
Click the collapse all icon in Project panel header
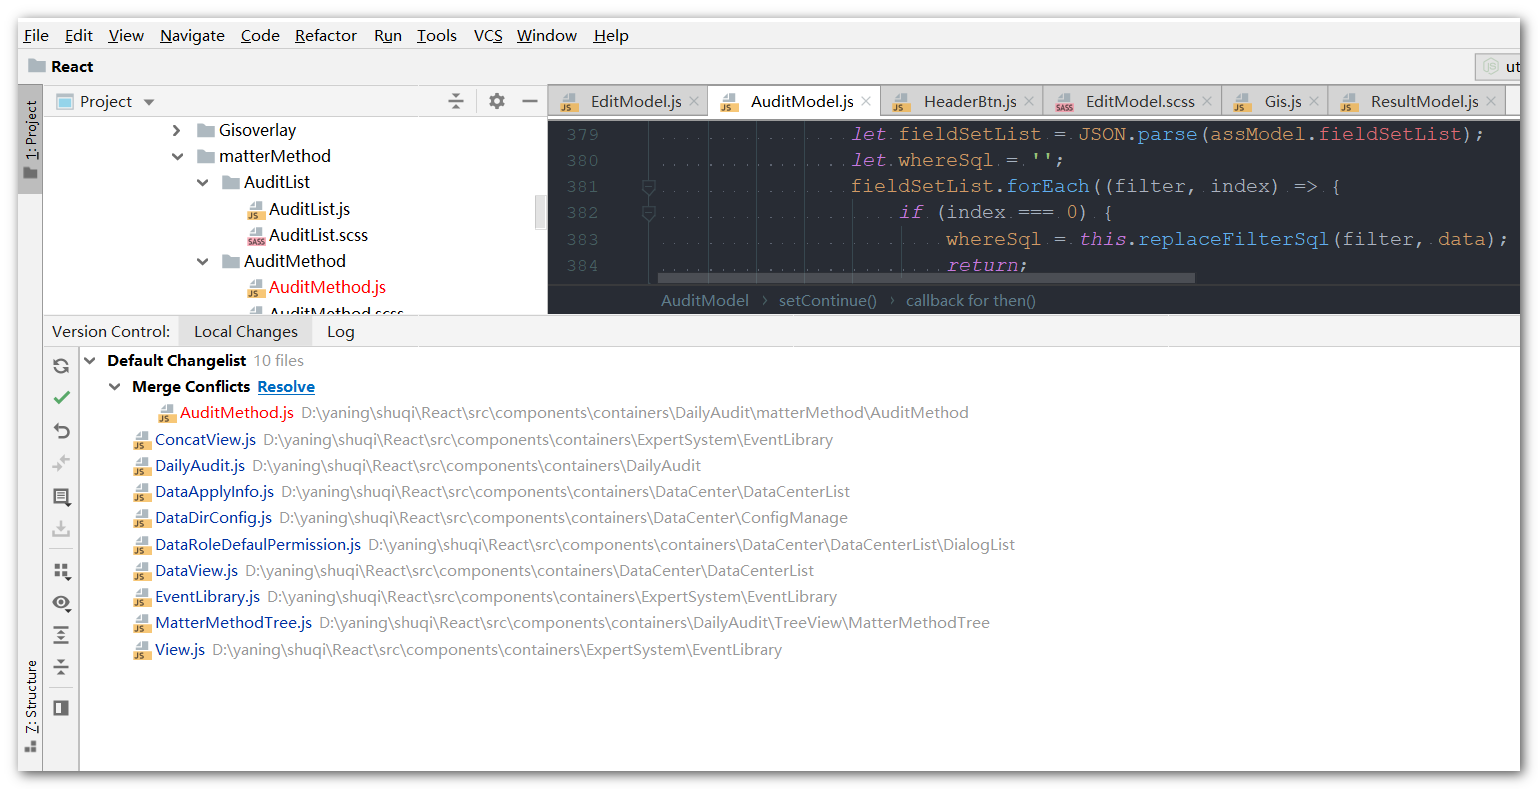pyautogui.click(x=456, y=101)
